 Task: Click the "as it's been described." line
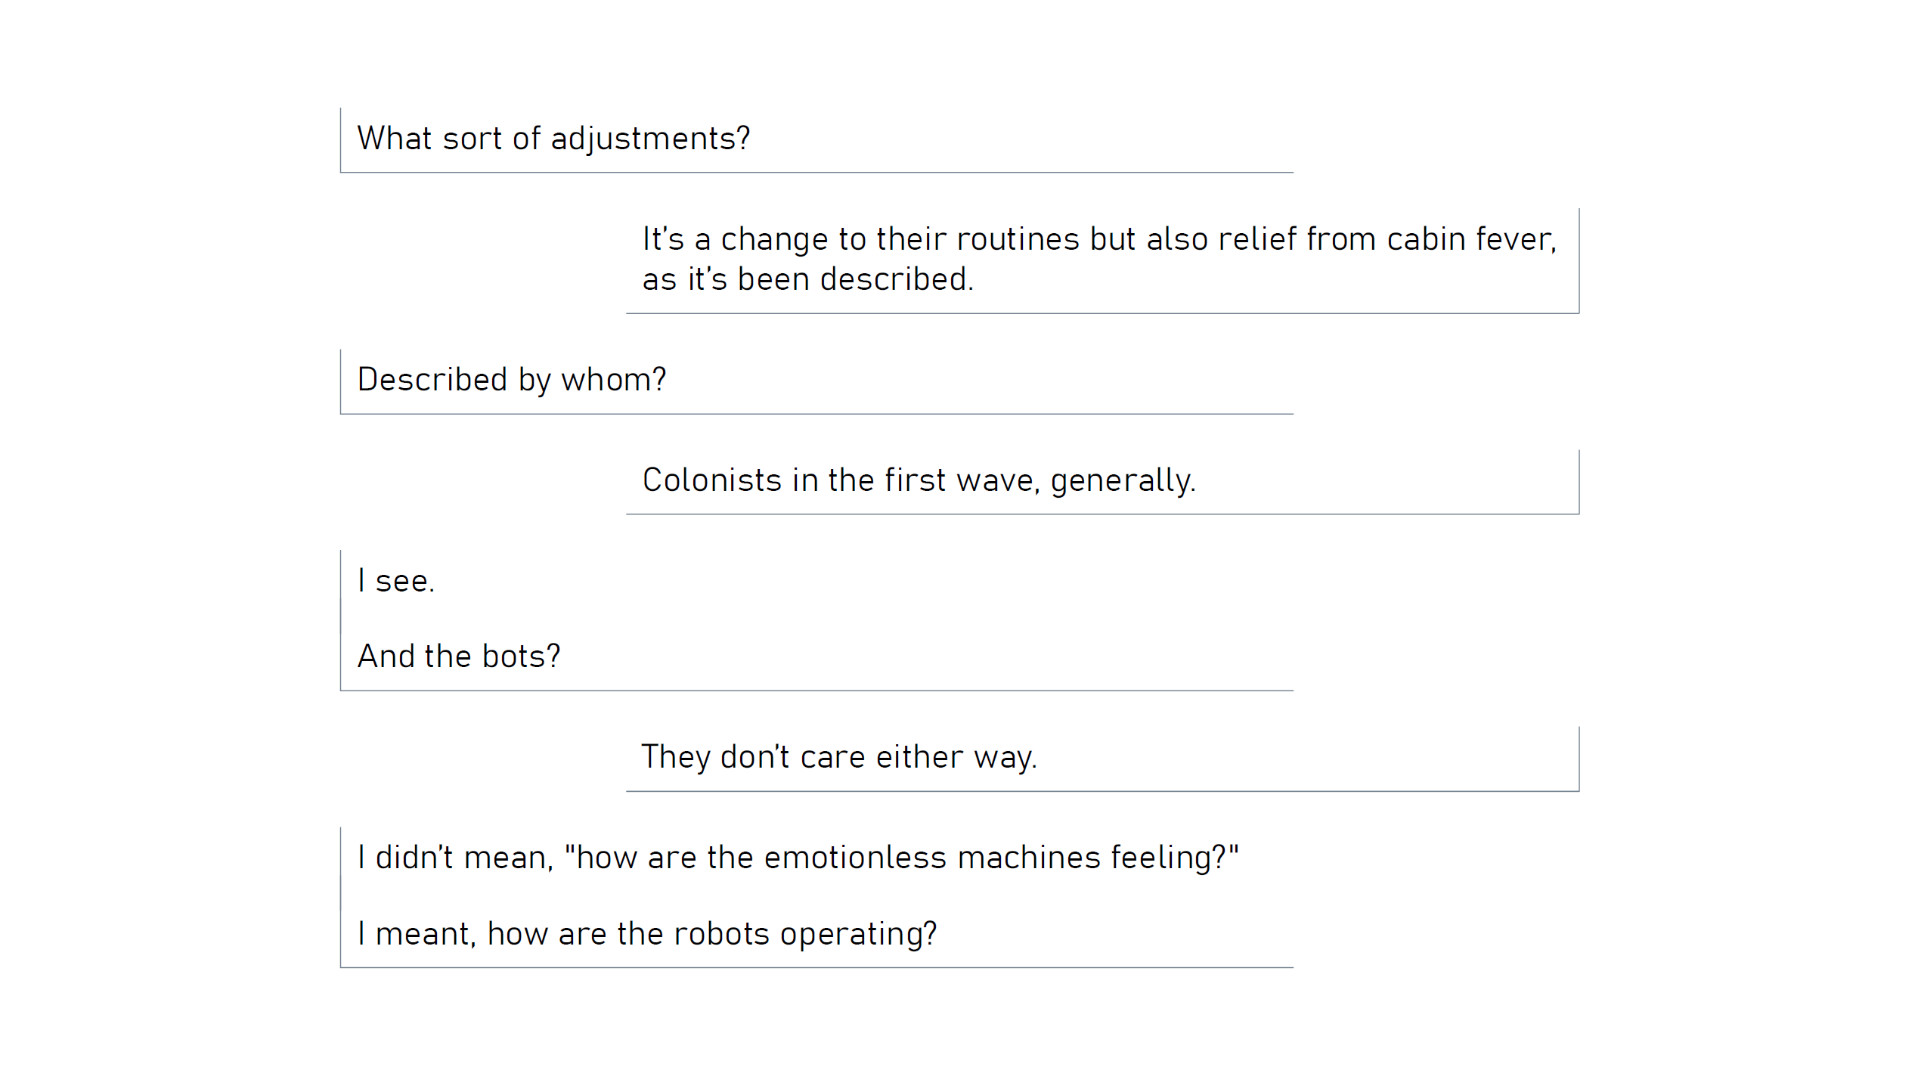(x=807, y=280)
